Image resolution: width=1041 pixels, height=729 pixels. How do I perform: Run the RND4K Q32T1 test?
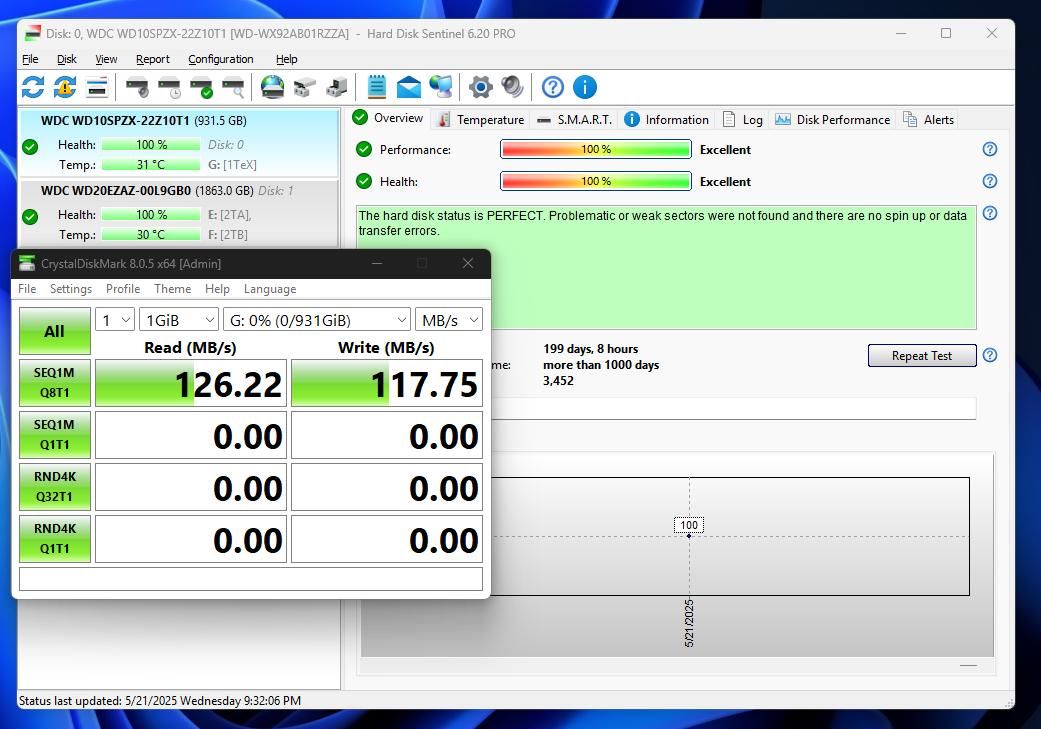(x=54, y=487)
